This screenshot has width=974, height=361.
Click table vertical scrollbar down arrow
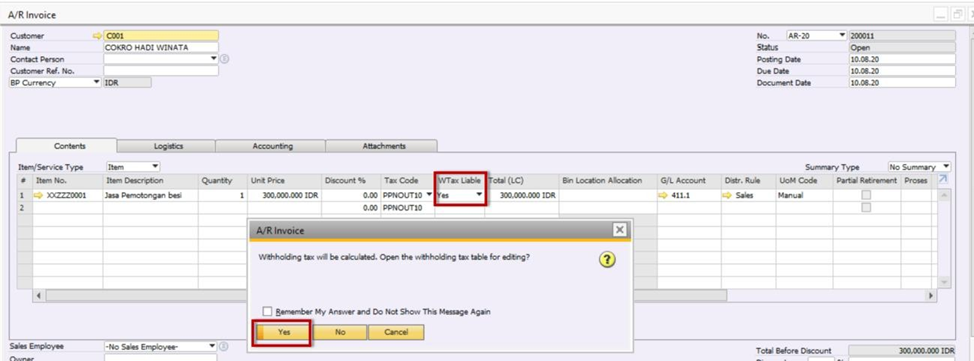(944, 282)
